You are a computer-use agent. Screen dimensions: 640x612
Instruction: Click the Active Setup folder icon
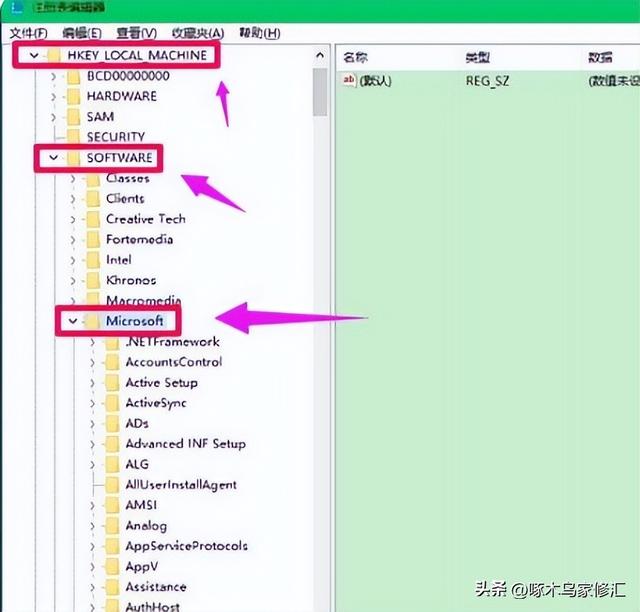click(112, 383)
